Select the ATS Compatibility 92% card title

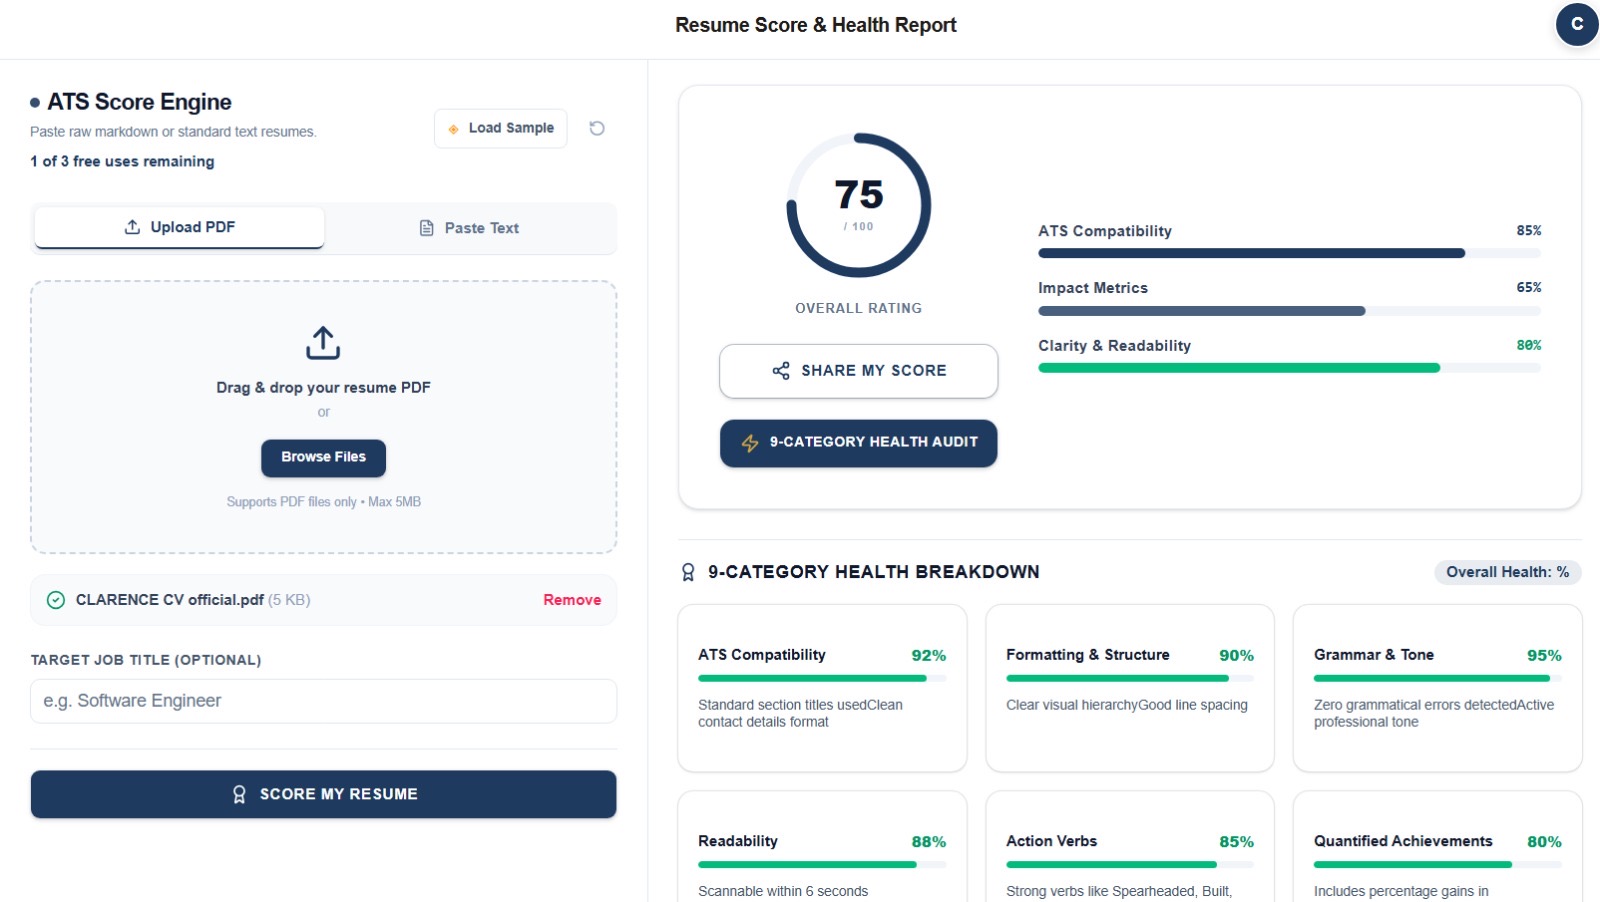pos(762,655)
